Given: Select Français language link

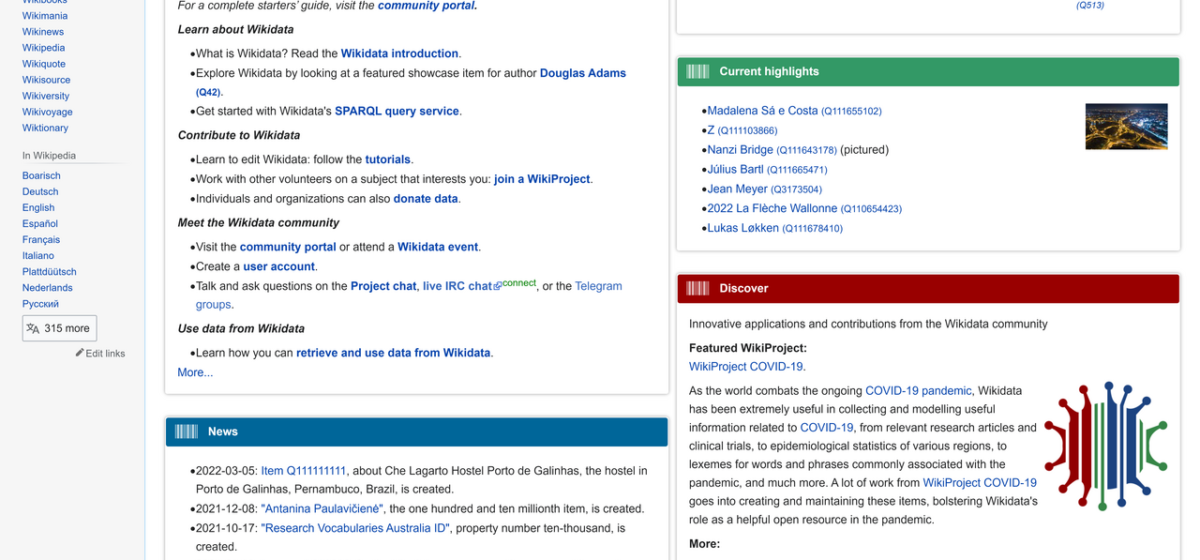Looking at the screenshot, I should pyautogui.click(x=41, y=240).
